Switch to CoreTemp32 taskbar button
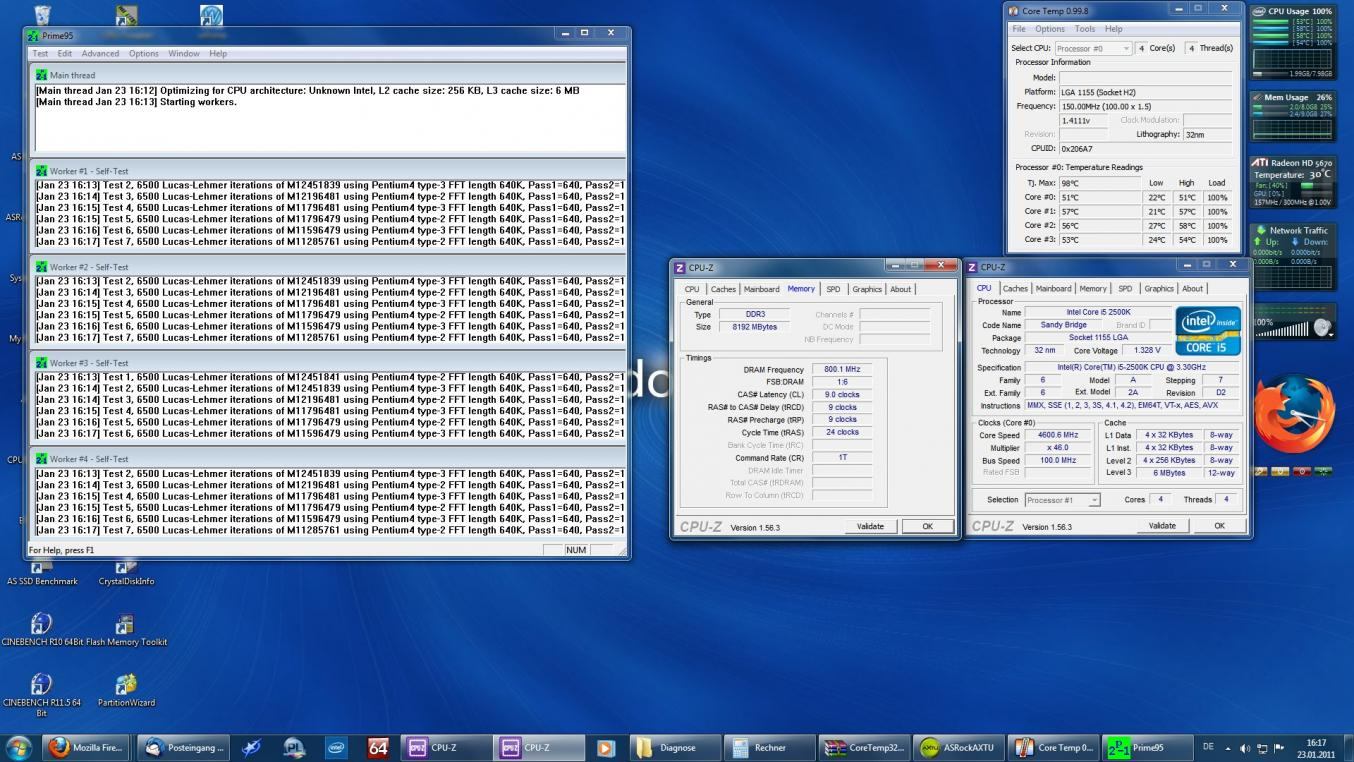The height and width of the screenshot is (762, 1354). [864, 747]
